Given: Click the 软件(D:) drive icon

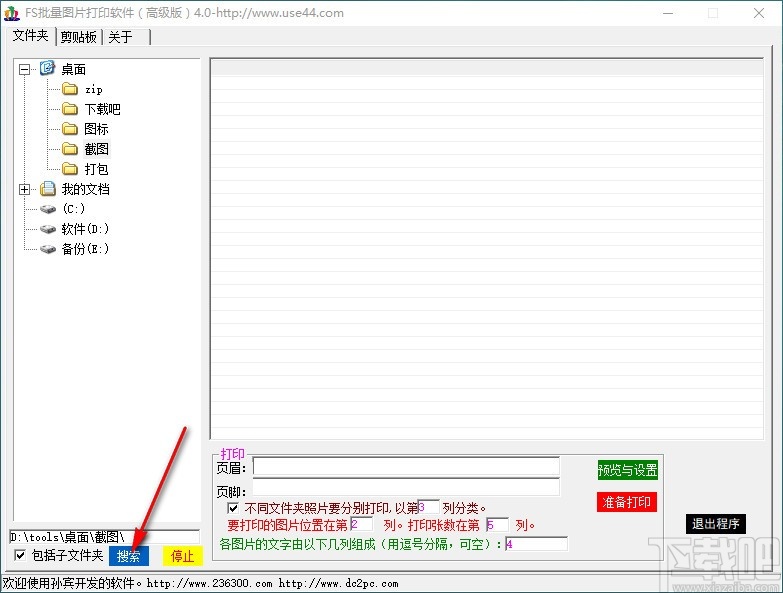Looking at the screenshot, I should tap(48, 229).
